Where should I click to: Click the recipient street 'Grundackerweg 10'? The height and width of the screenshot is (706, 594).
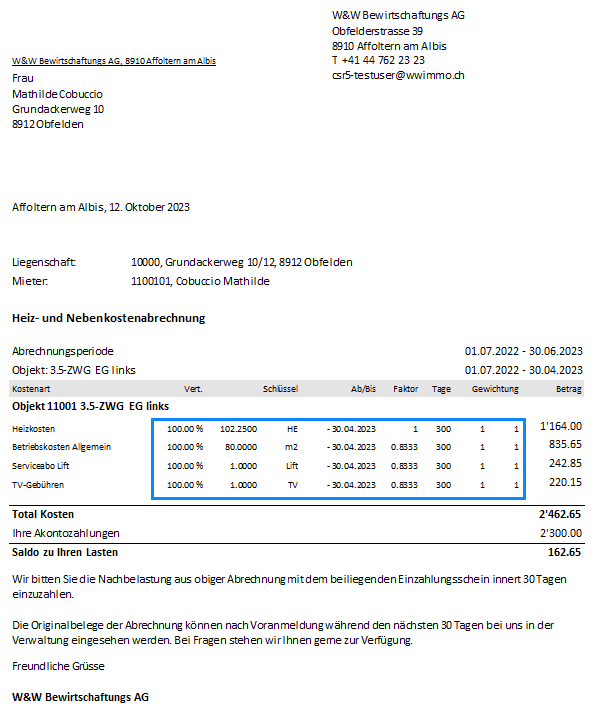(58, 109)
